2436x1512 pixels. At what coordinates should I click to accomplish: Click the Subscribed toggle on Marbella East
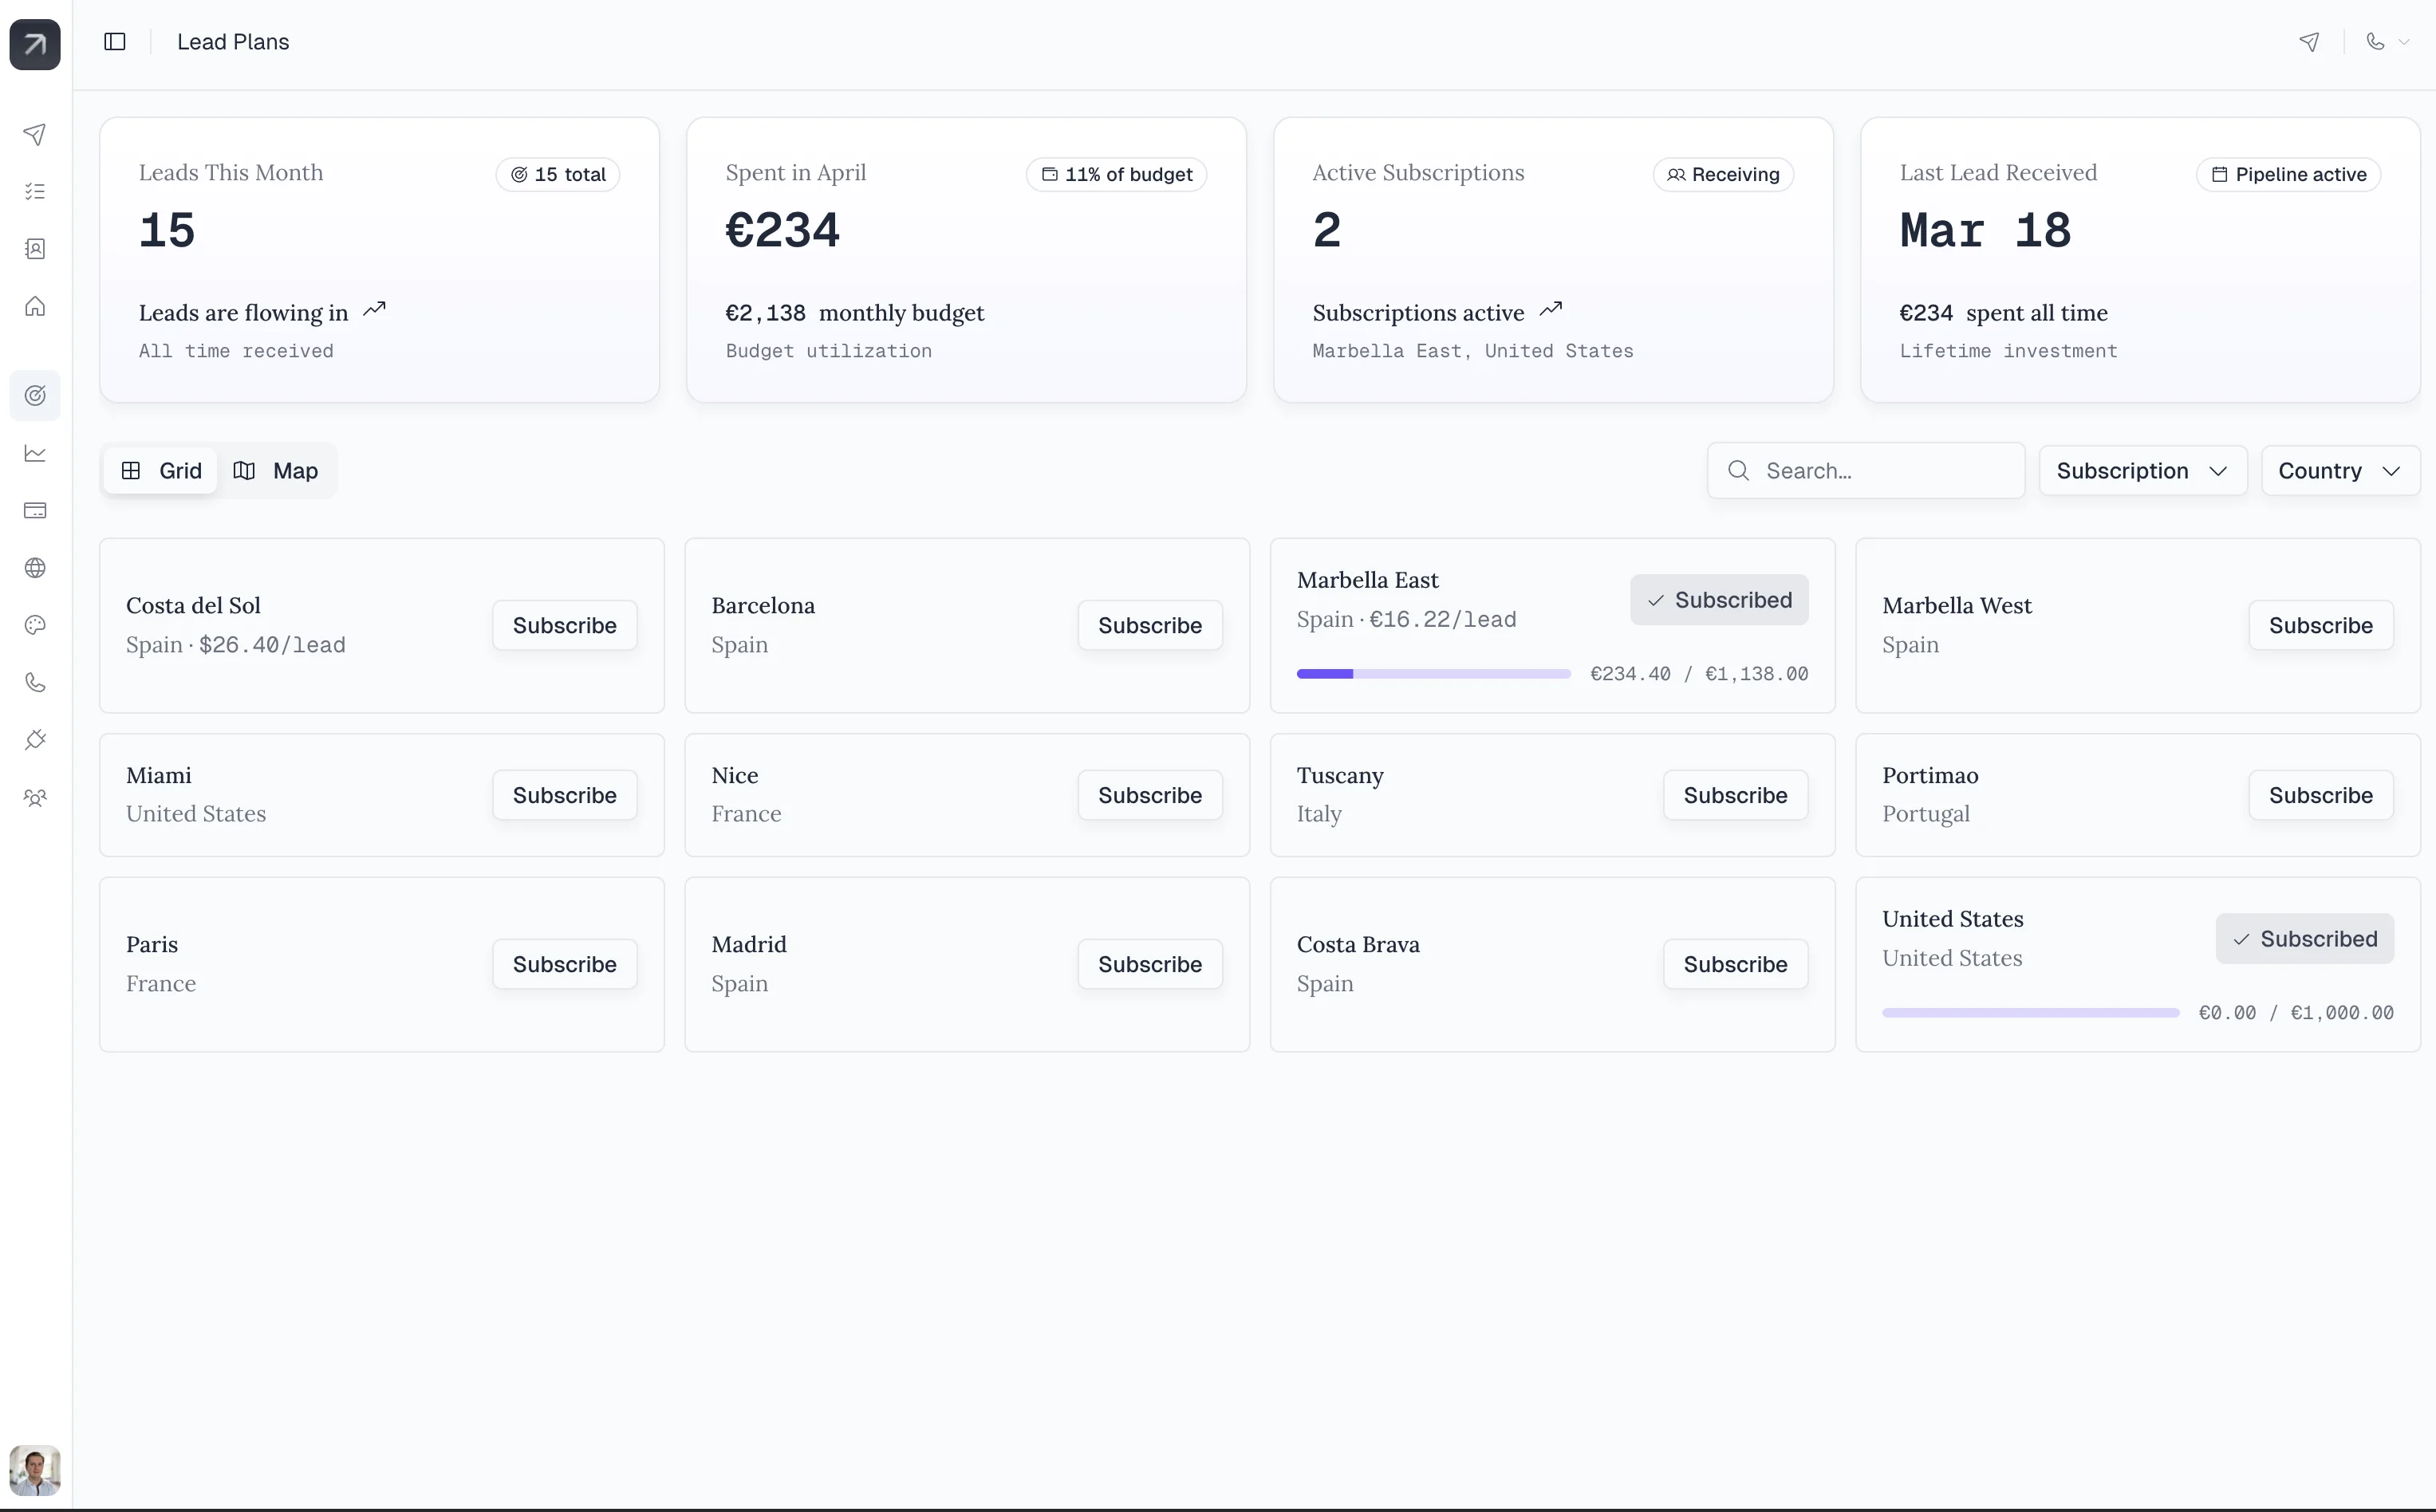pyautogui.click(x=1717, y=600)
